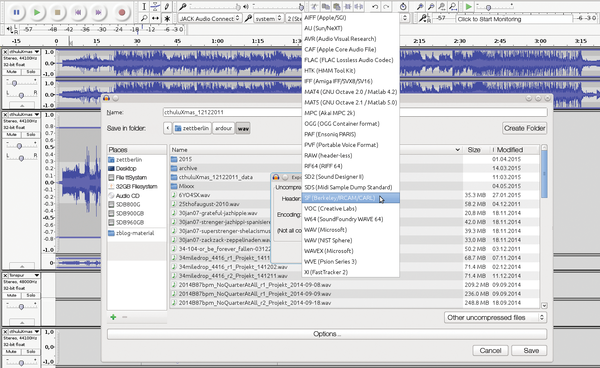Click the Zoom Out icon
This screenshot has height=368, width=600.
tap(431, 7)
